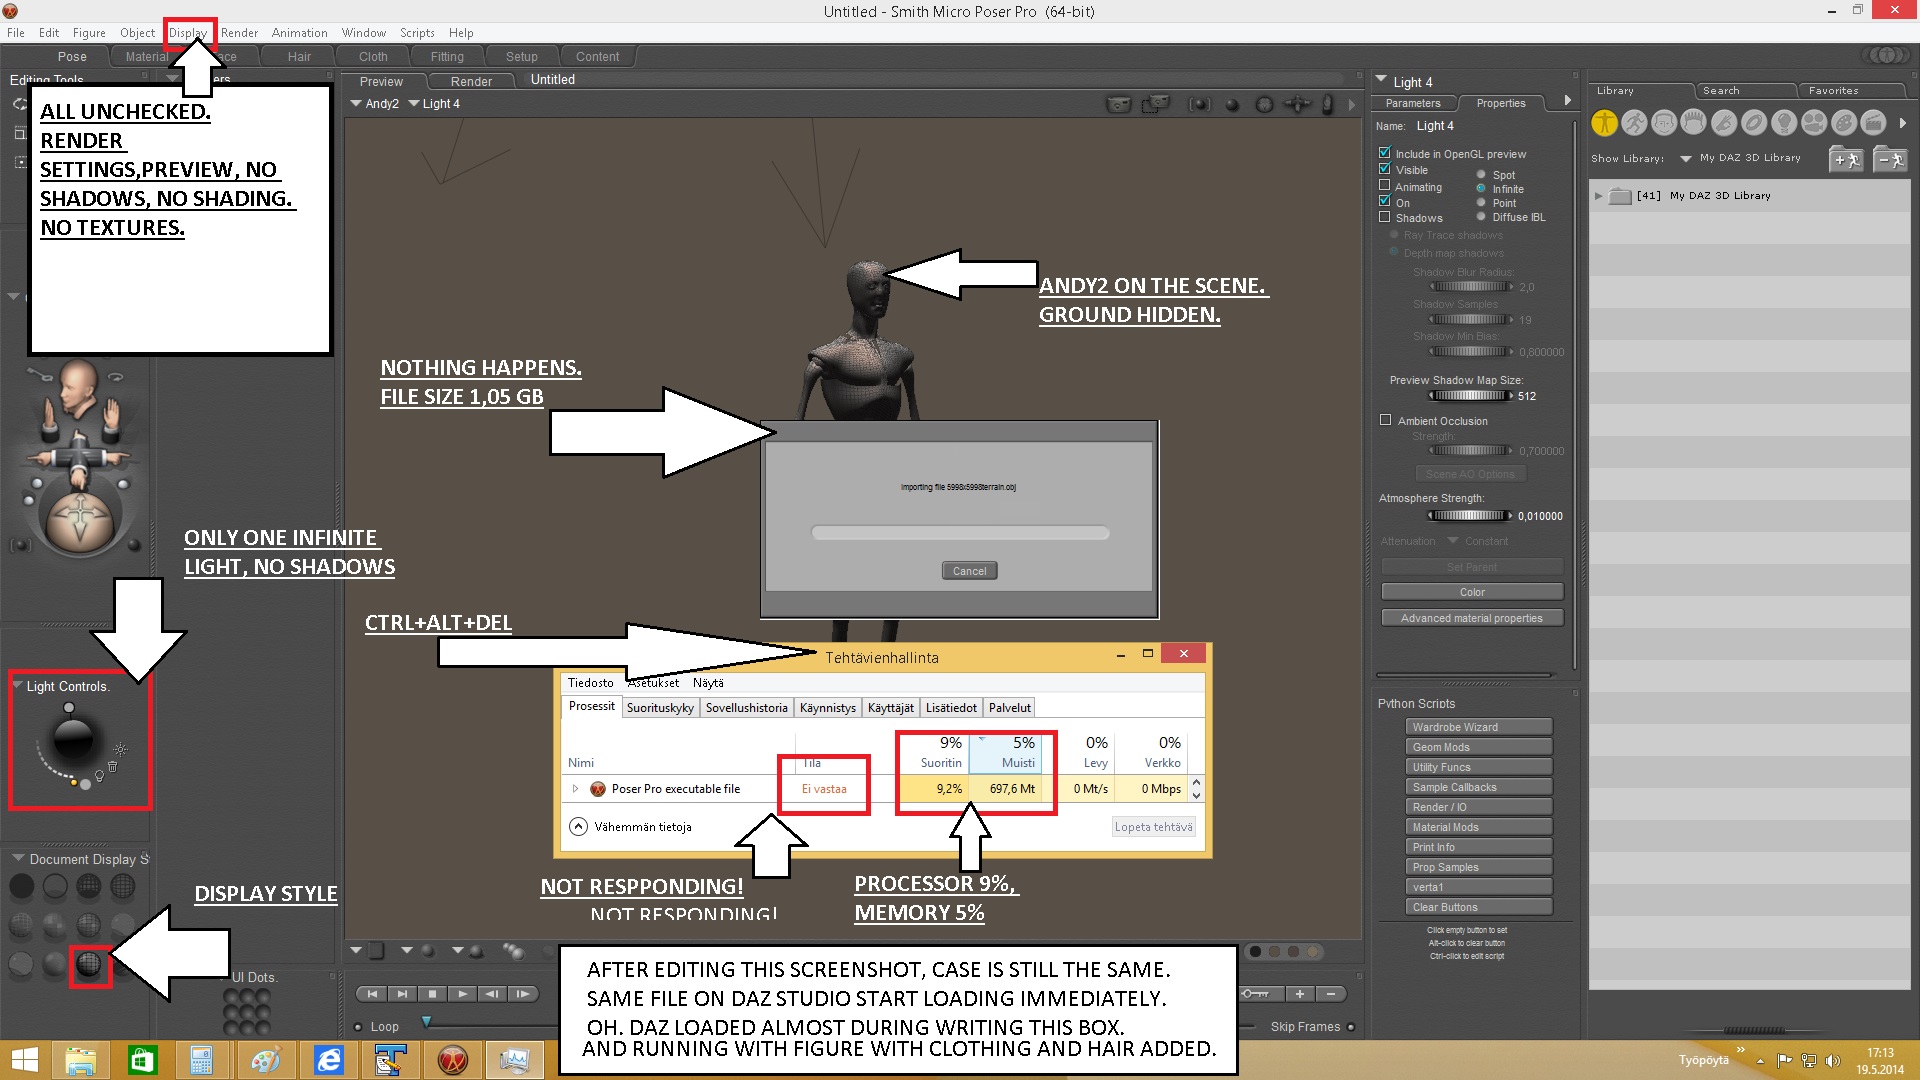This screenshot has height=1080, width=1920.
Task: Open the Show Library dropdown
Action: point(1685,159)
